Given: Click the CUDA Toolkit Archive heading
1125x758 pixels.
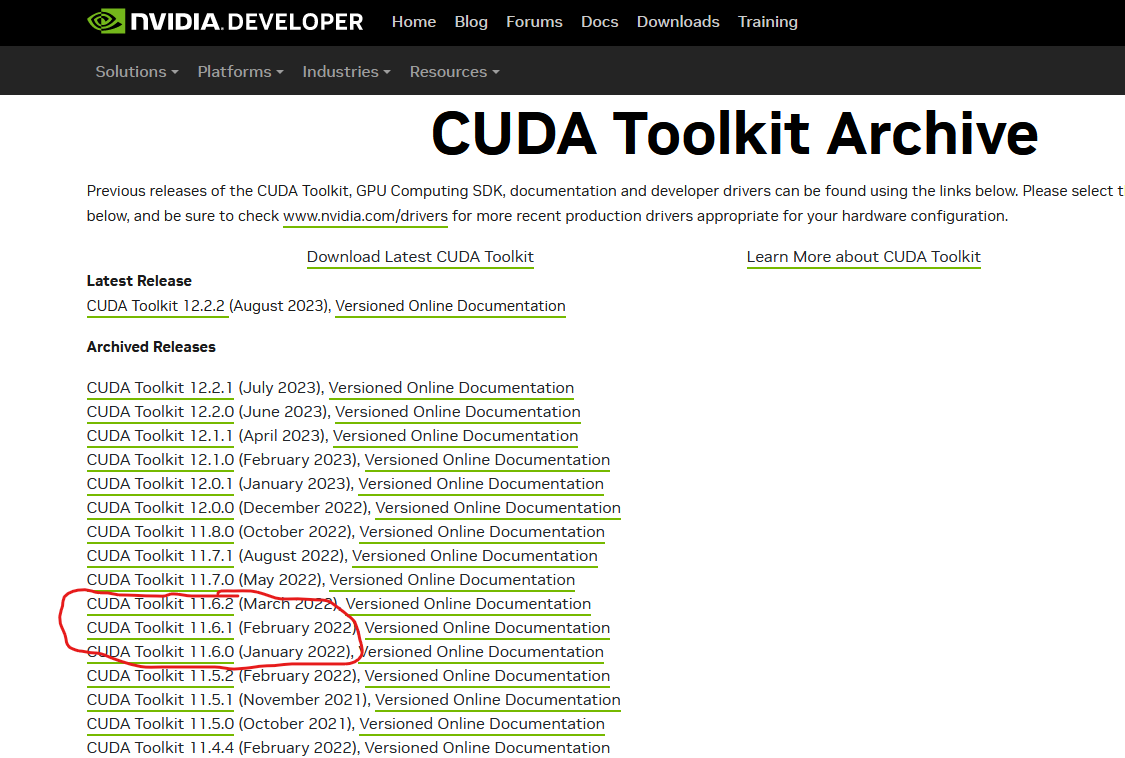Looking at the screenshot, I should tap(735, 134).
